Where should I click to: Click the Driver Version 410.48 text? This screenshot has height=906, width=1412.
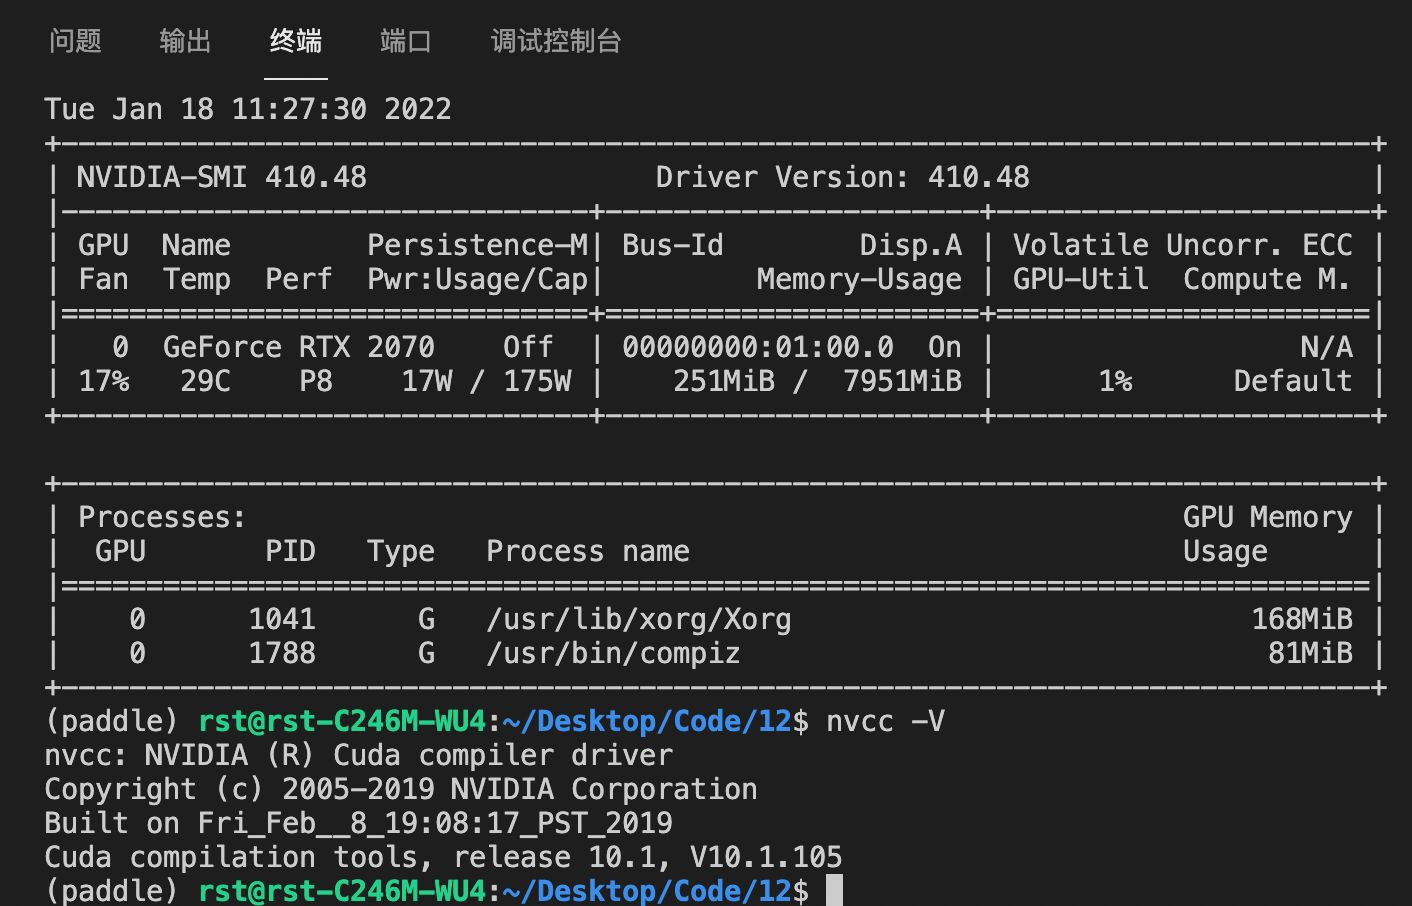(x=842, y=177)
